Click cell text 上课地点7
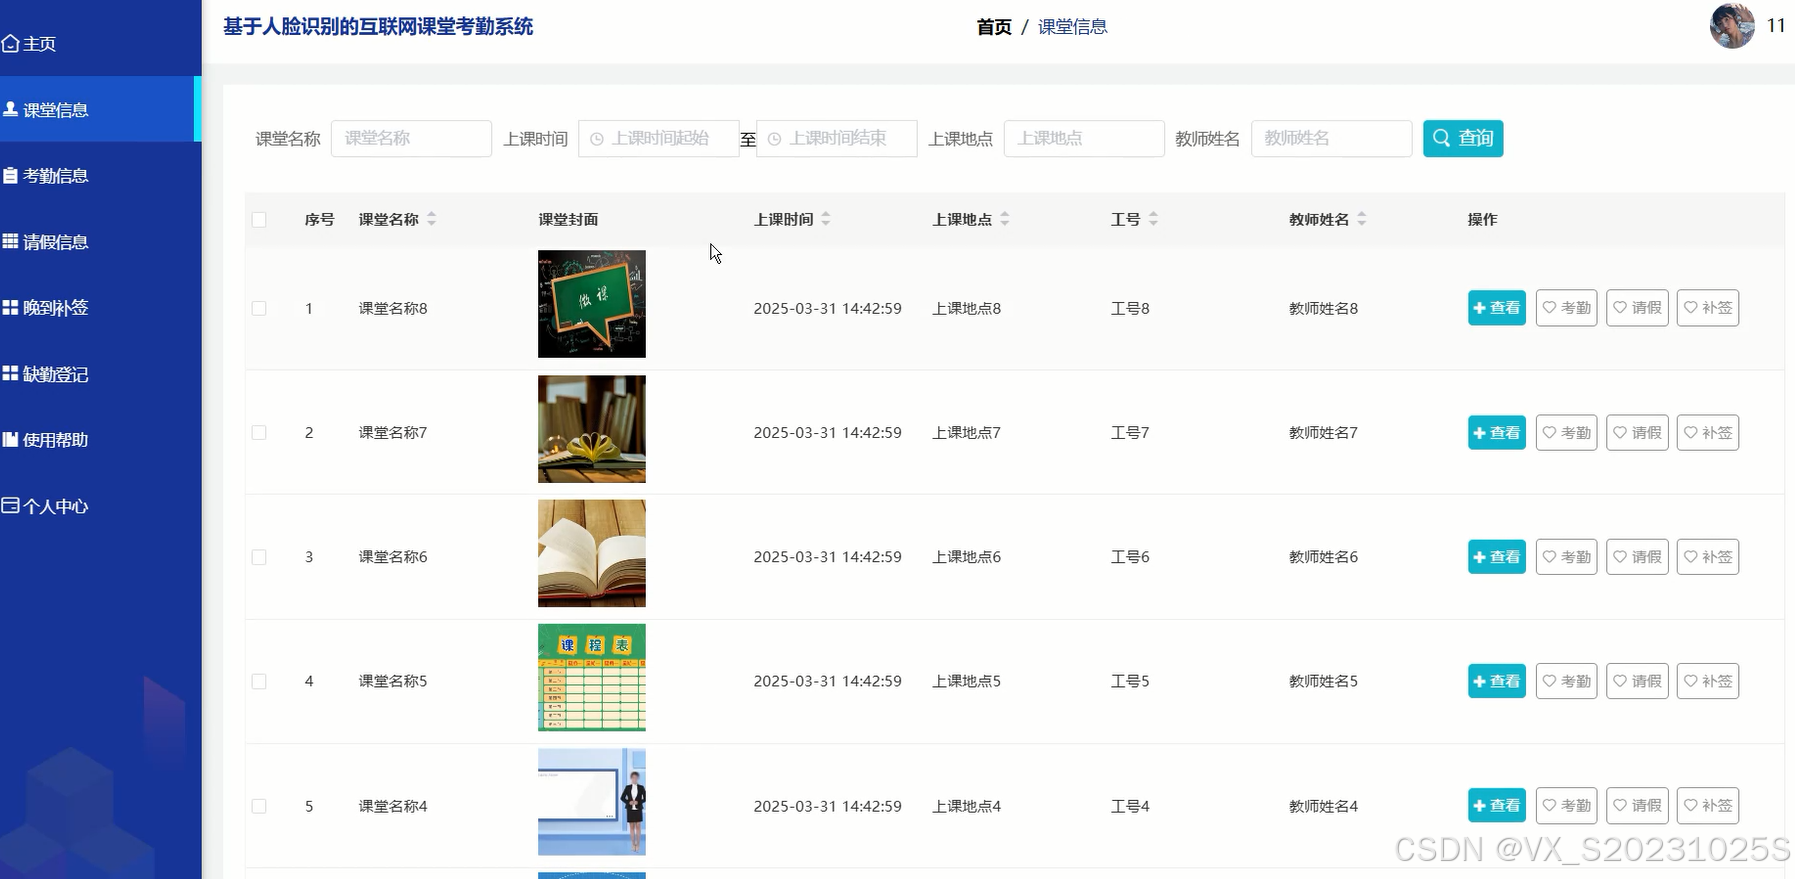Image resolution: width=1795 pixels, height=879 pixels. [x=966, y=433]
